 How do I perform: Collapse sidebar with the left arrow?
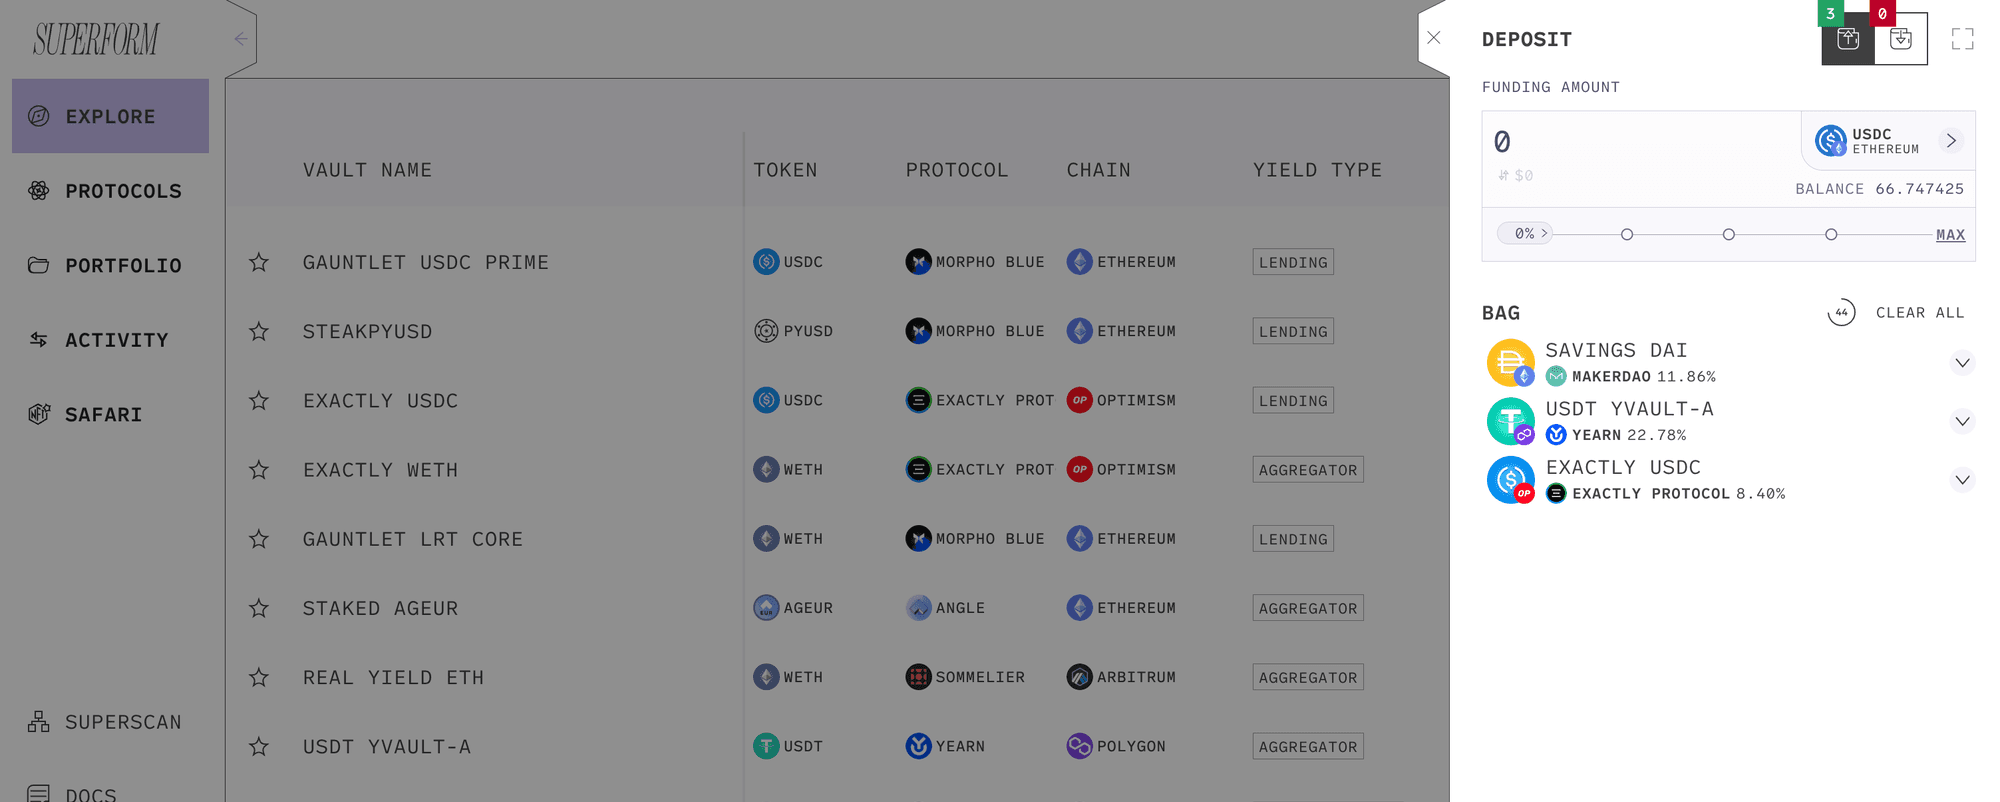pos(241,39)
